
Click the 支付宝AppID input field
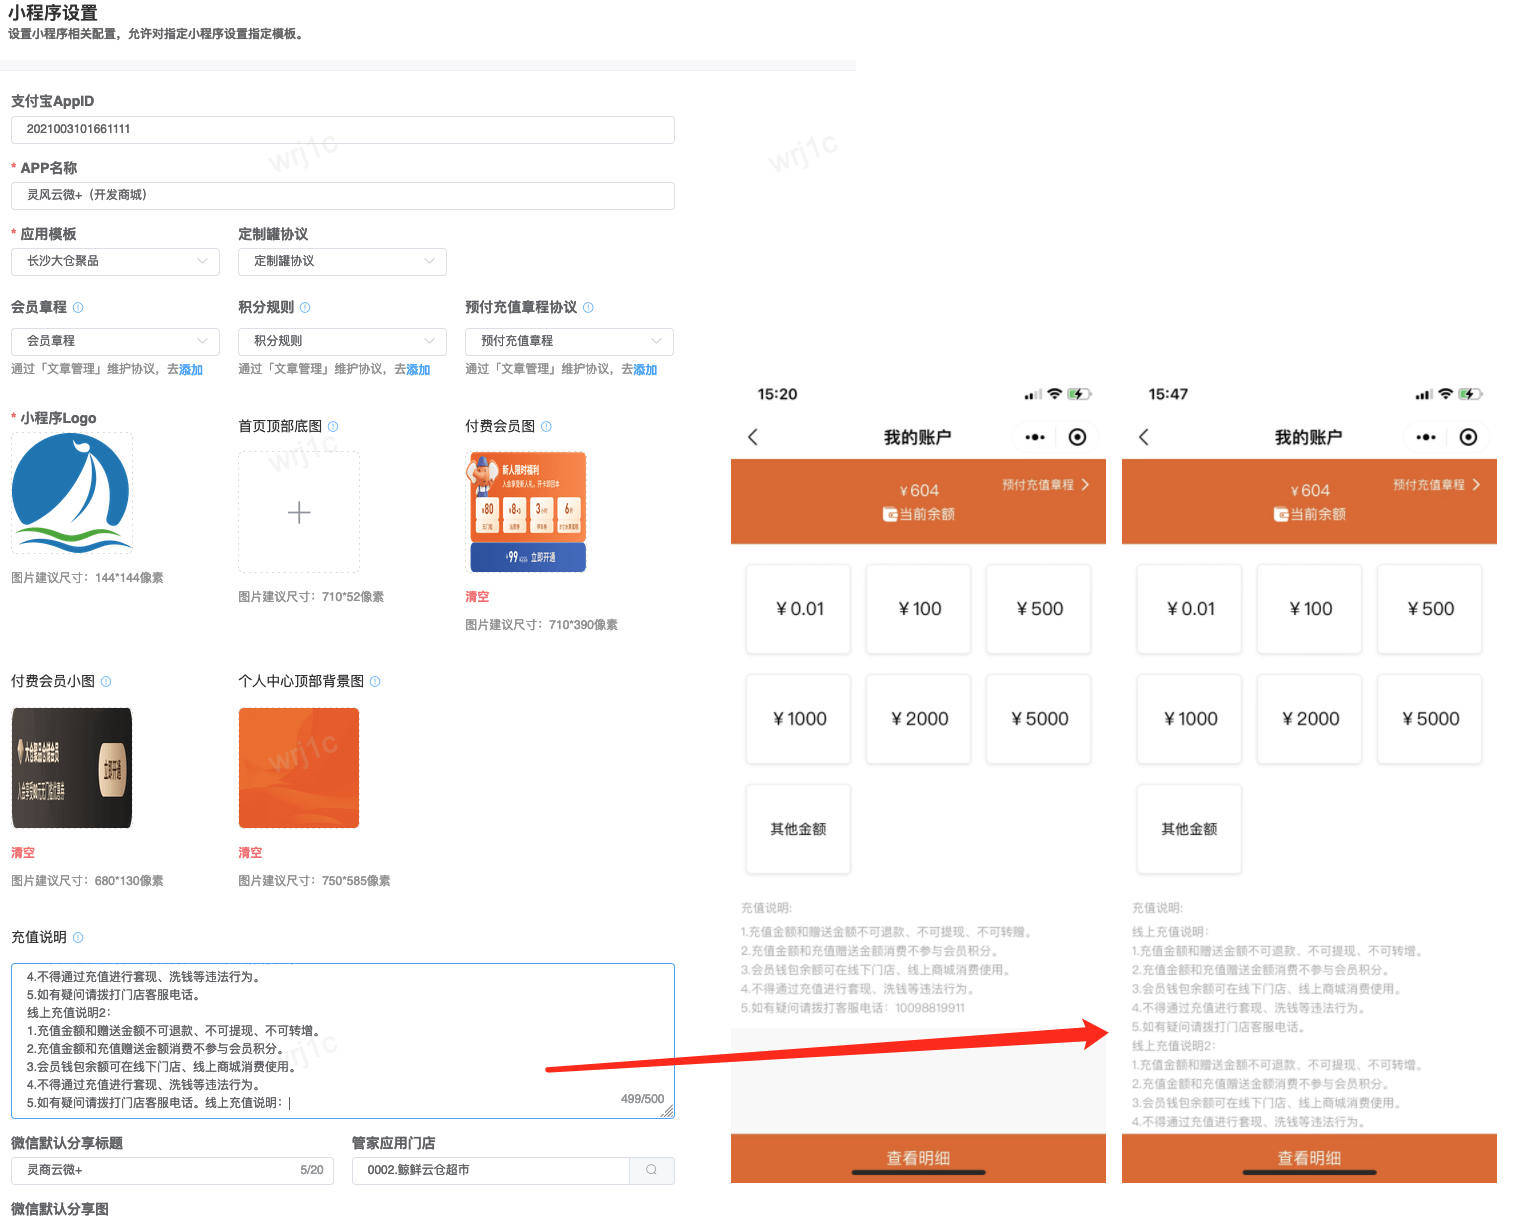coord(342,130)
